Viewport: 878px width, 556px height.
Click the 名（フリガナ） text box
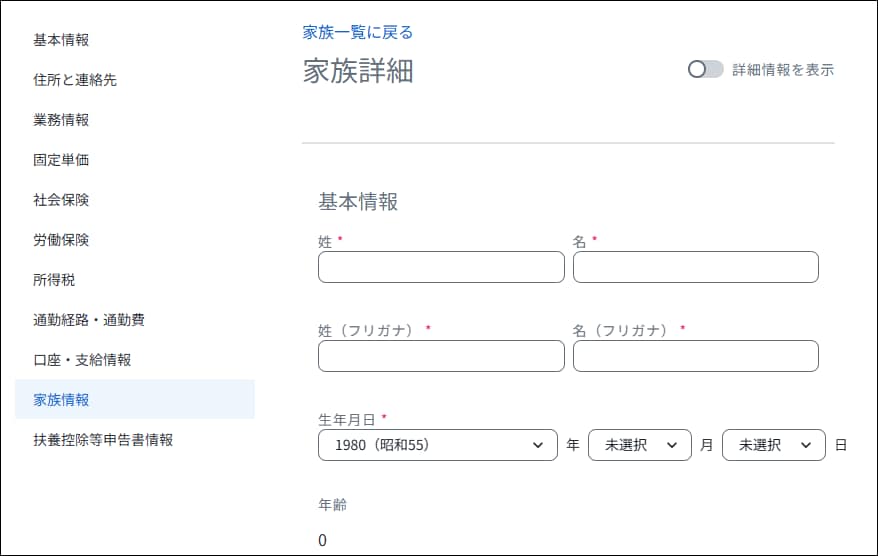[695, 356]
